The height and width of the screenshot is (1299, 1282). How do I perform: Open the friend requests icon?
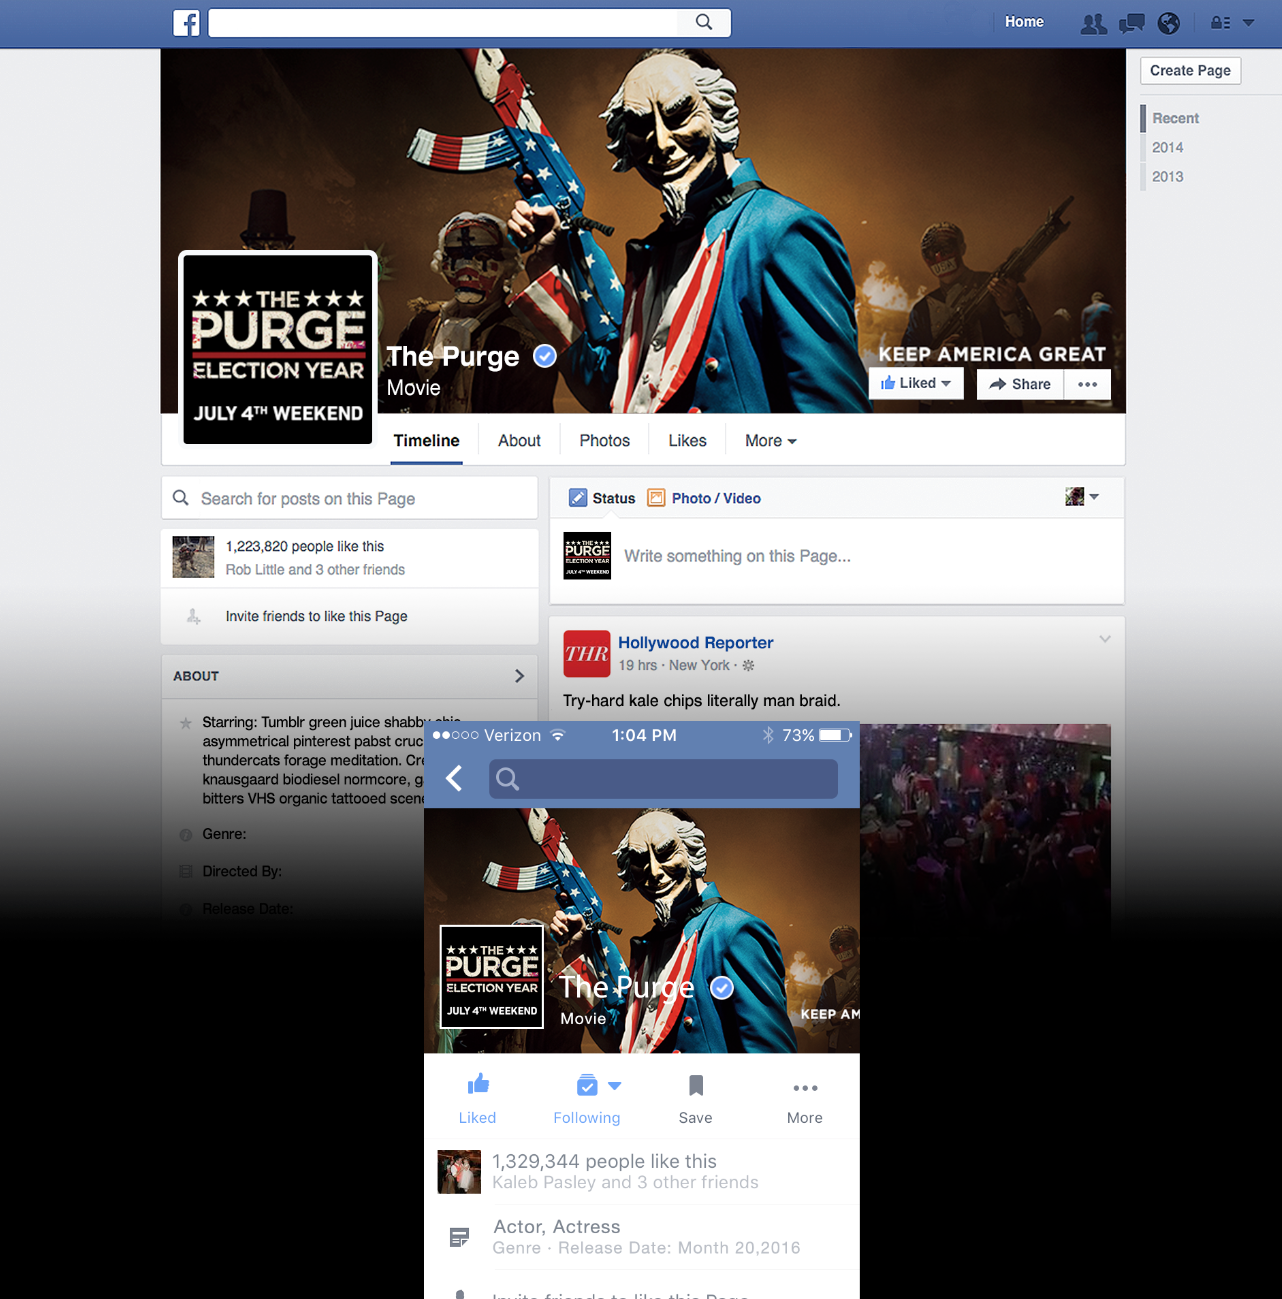(1093, 23)
